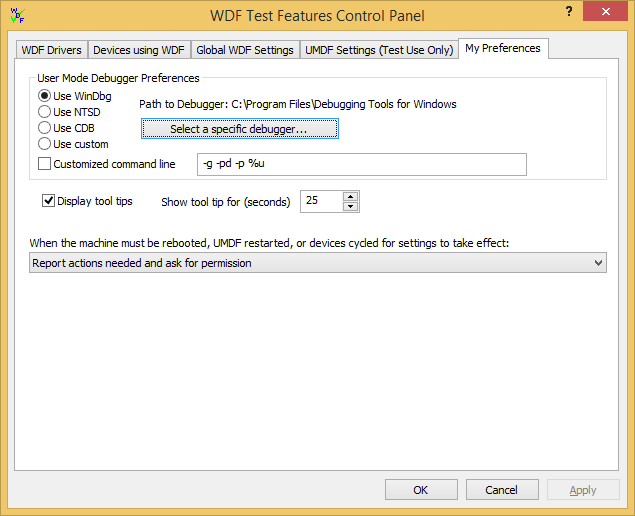Toggle the Display tool tips checkbox
Screen dimensions: 635x516
pyautogui.click(x=48, y=201)
